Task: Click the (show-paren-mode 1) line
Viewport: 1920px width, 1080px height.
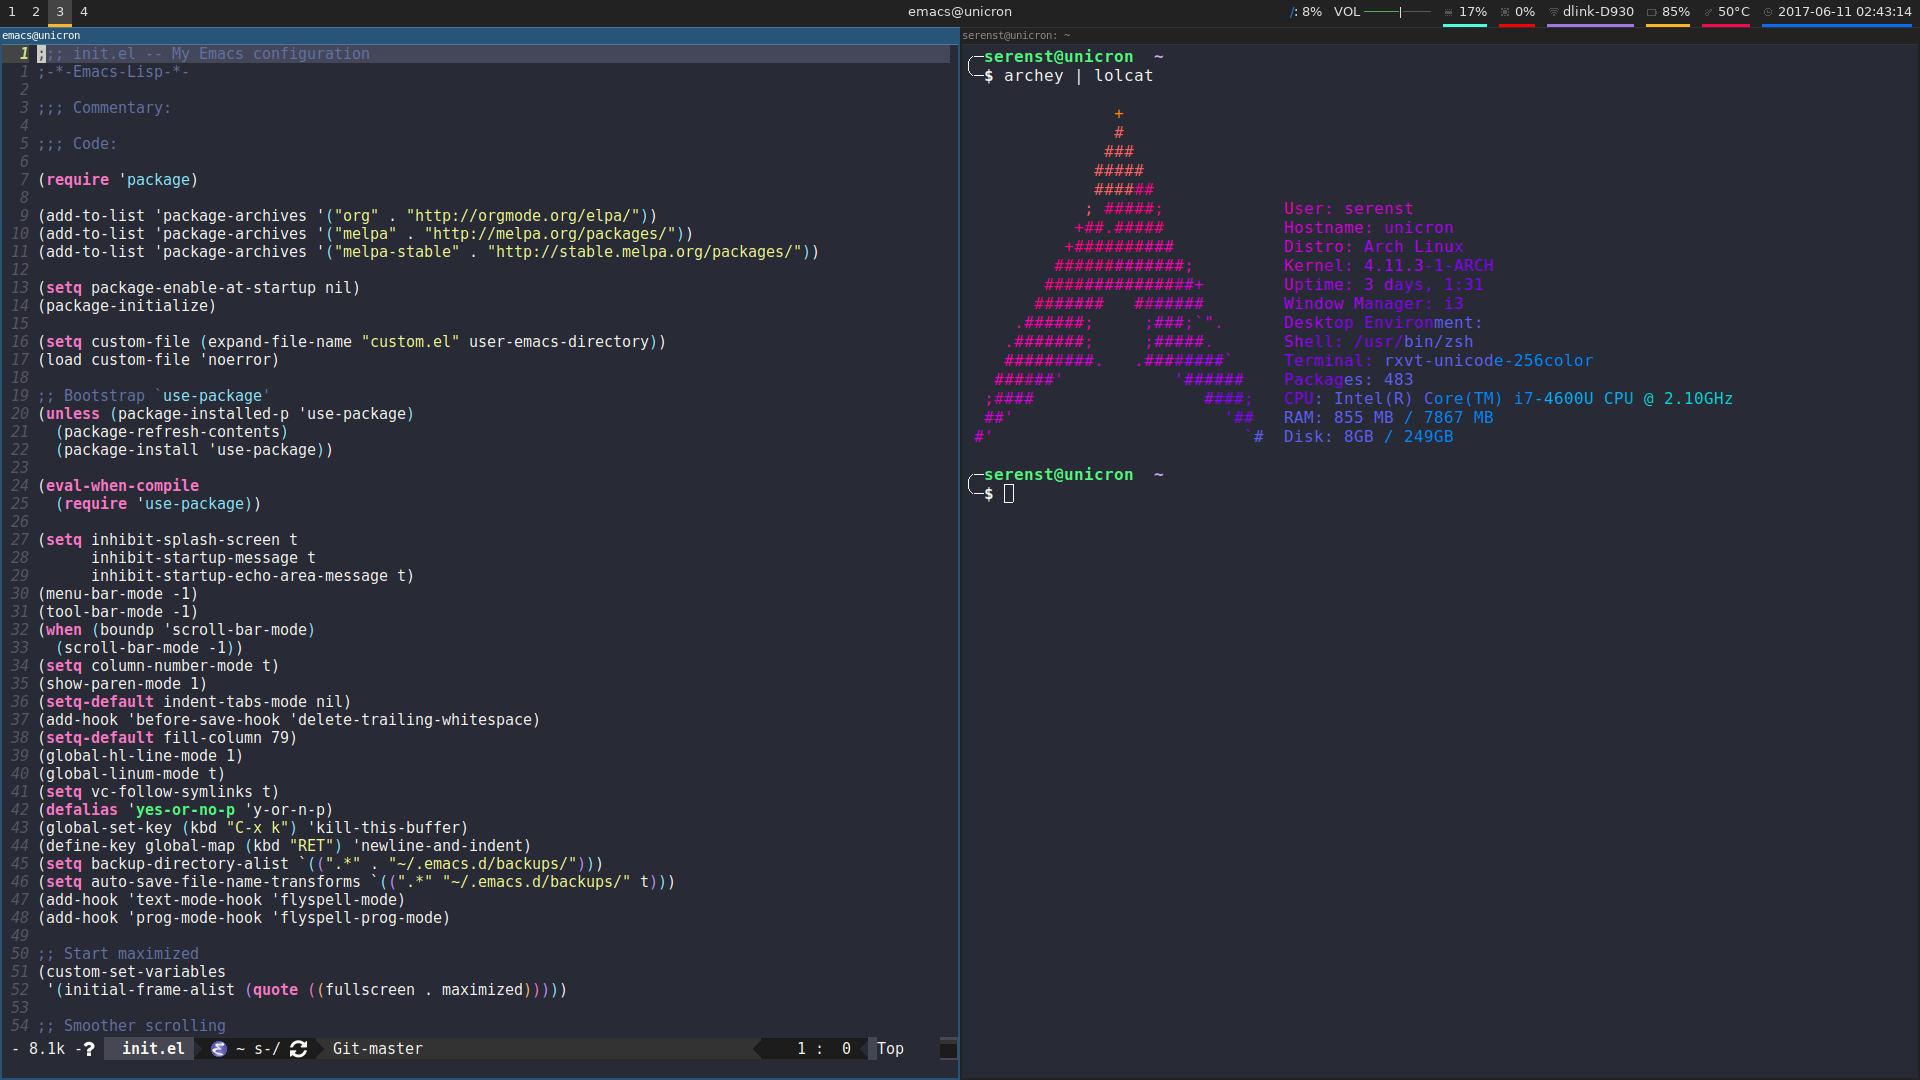Action: [122, 684]
